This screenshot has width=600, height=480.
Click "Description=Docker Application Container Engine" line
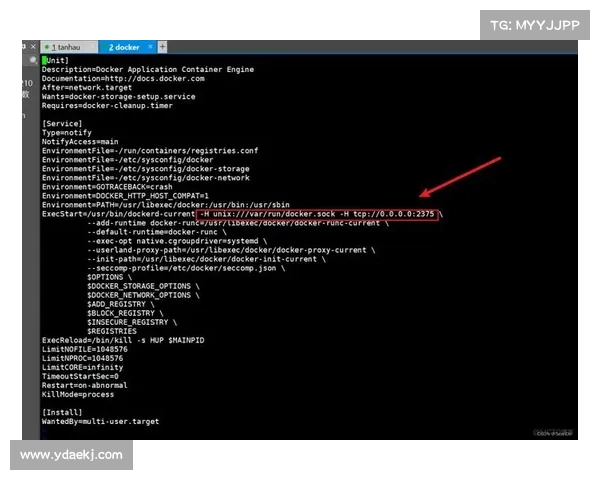(148, 69)
